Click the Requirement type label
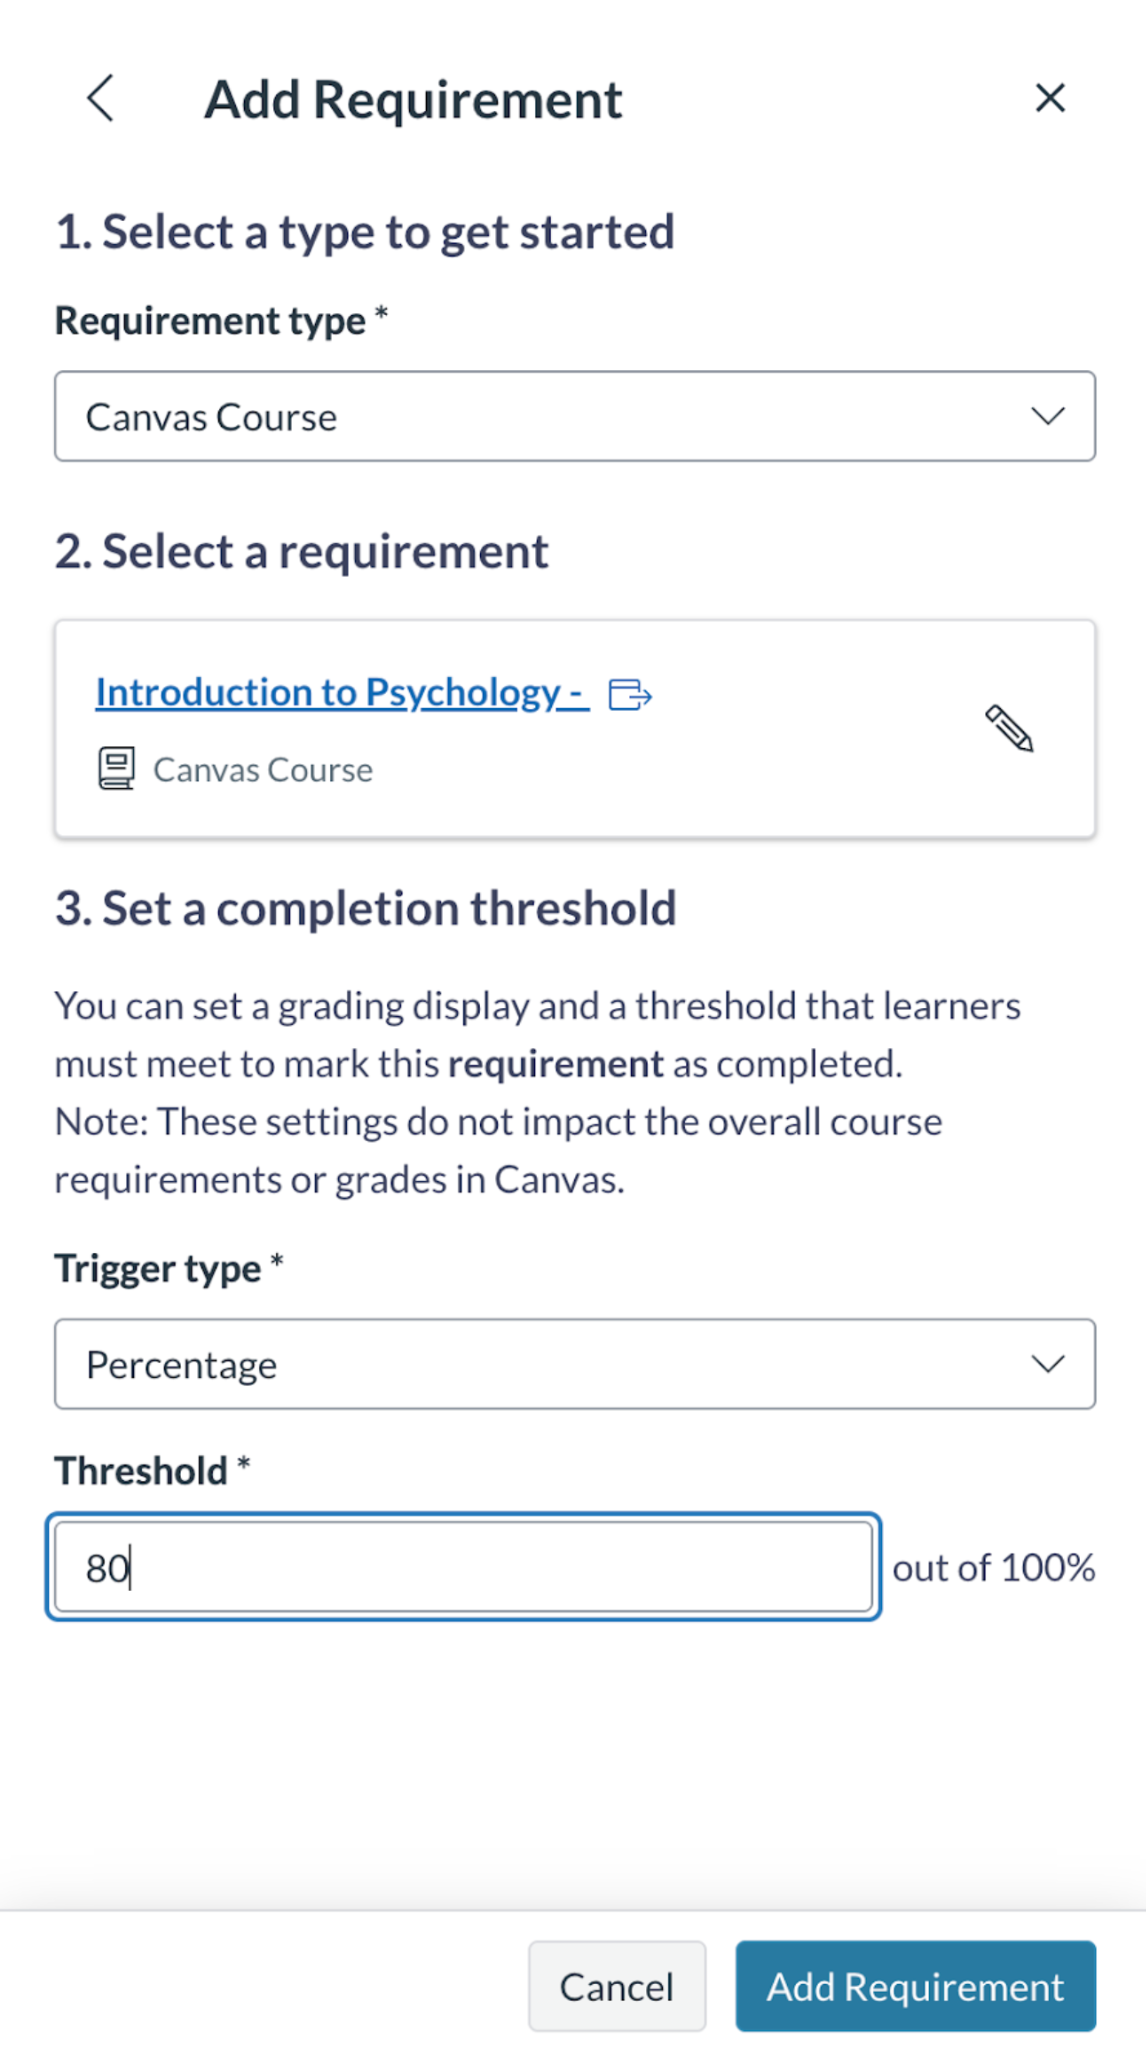 pos(210,321)
